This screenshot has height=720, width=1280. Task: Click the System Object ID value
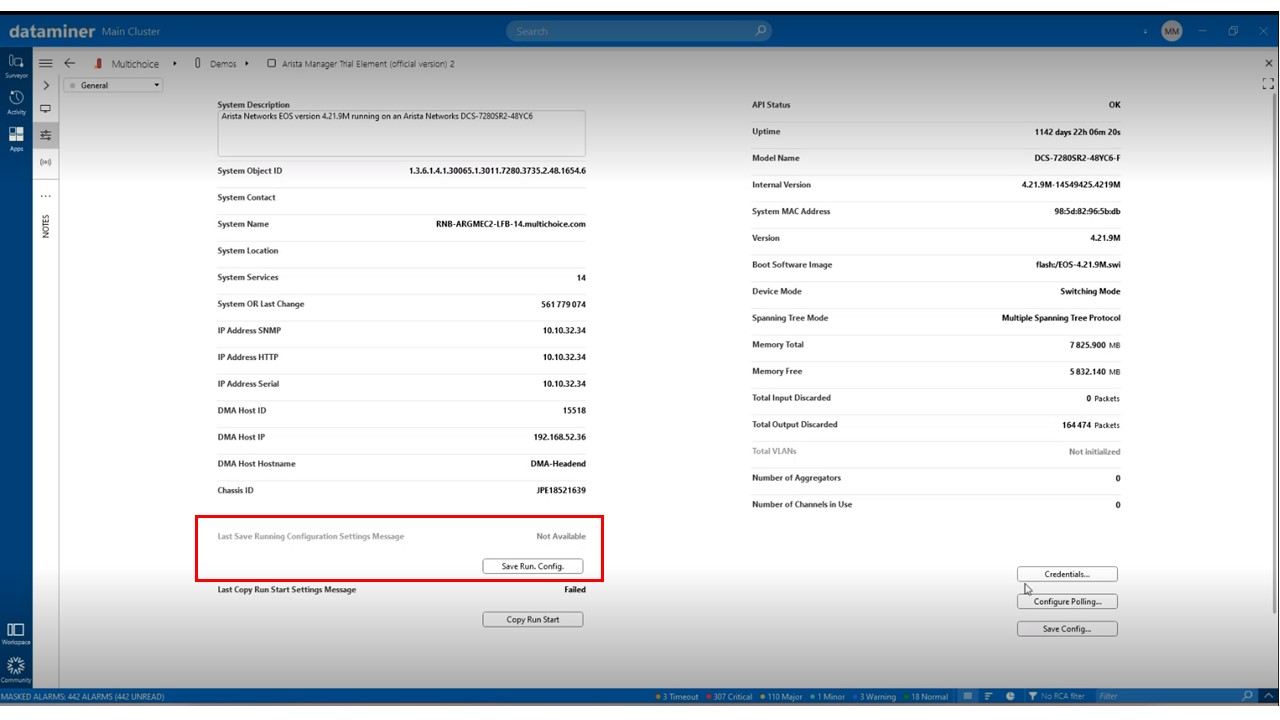pyautogui.click(x=497, y=171)
